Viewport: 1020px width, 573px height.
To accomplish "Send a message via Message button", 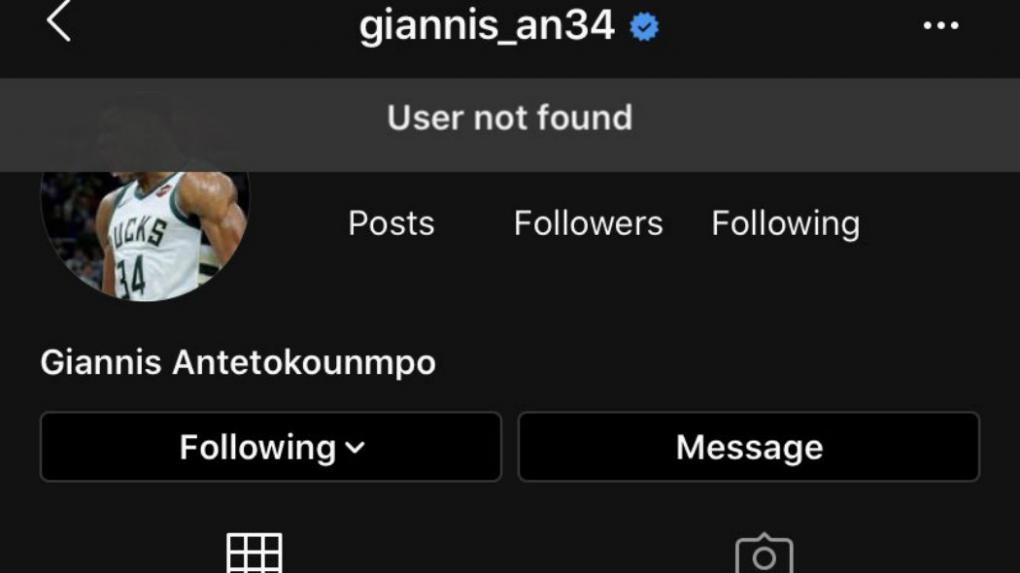I will tap(749, 447).
